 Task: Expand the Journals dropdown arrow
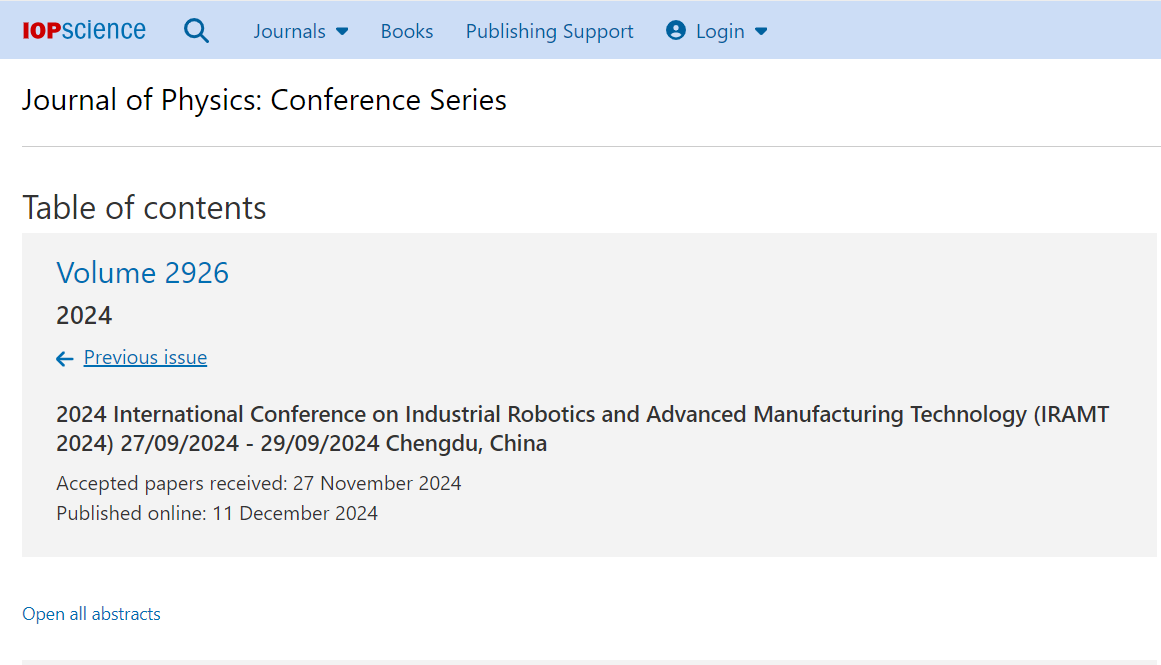point(342,32)
